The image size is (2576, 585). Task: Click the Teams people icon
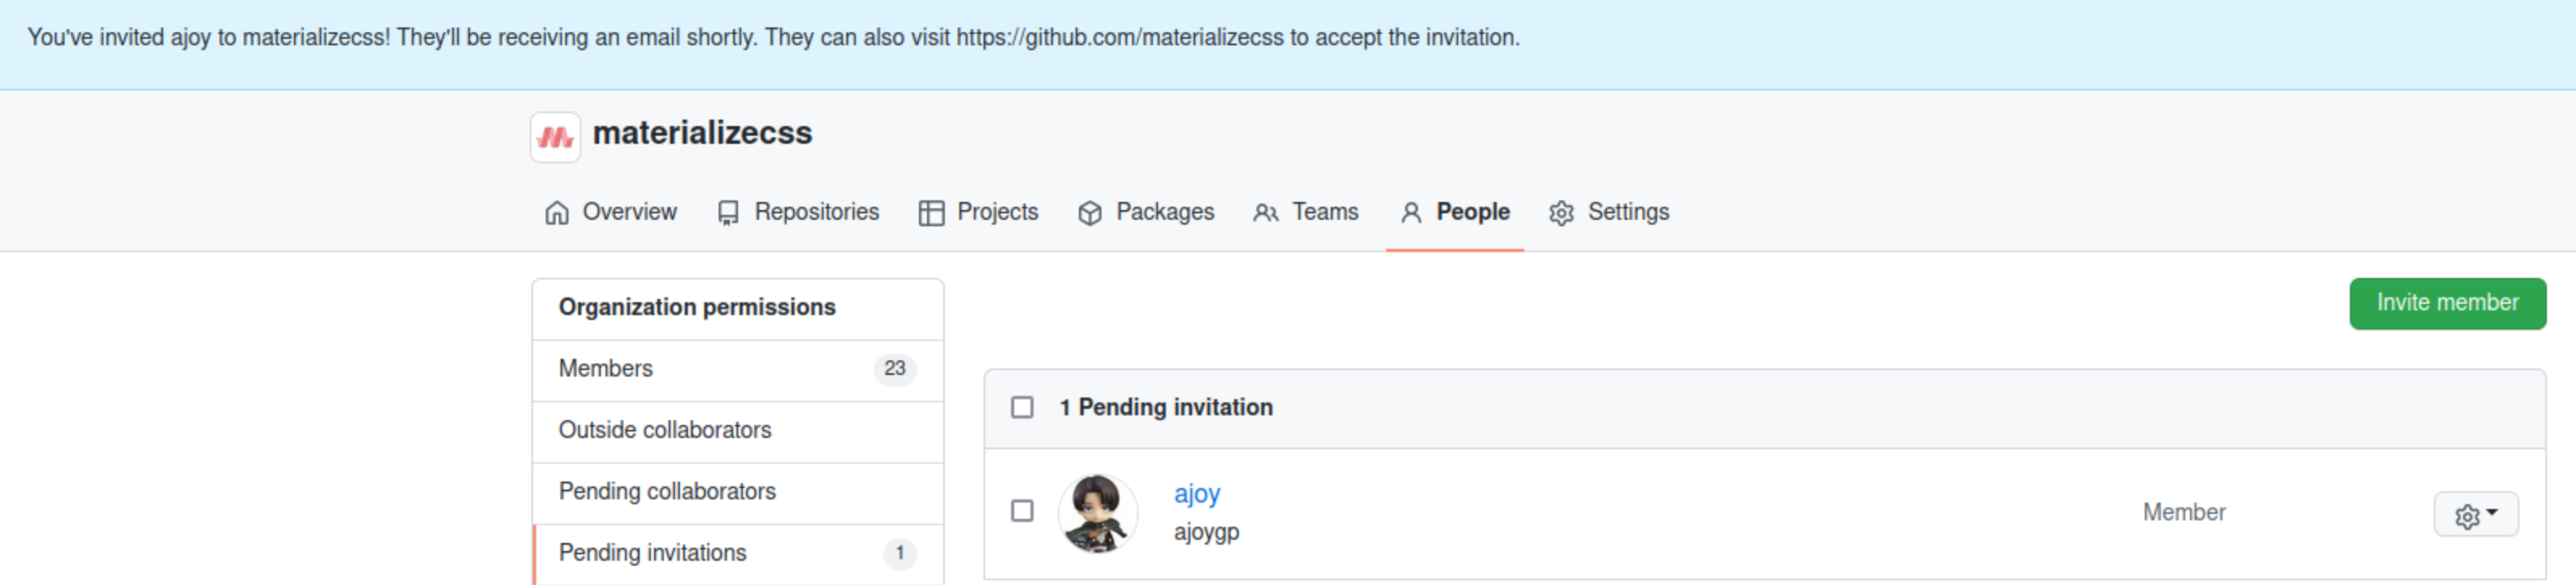[x=1265, y=213]
